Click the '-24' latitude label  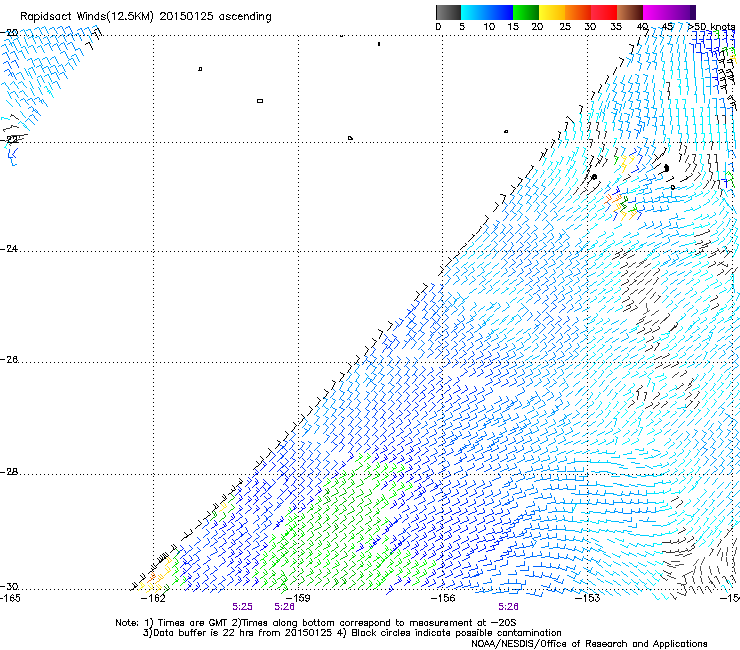pyautogui.click(x=9, y=248)
